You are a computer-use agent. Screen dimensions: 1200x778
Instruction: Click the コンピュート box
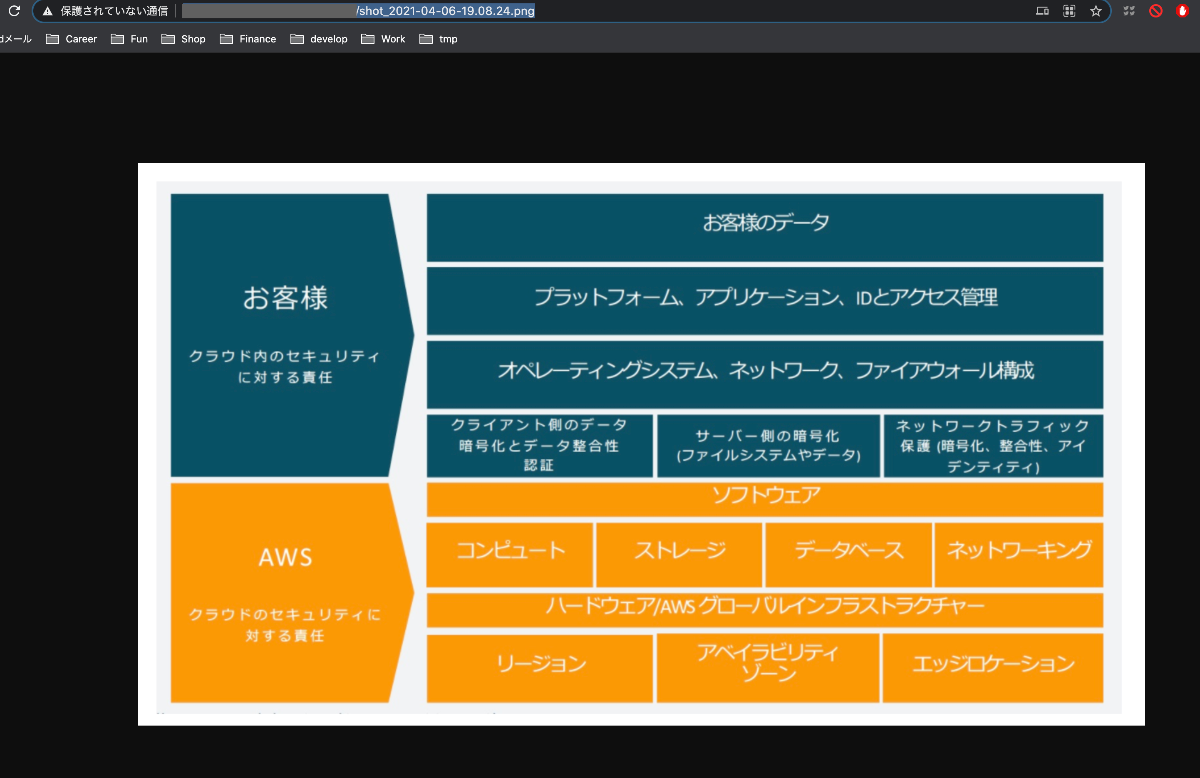(510, 554)
